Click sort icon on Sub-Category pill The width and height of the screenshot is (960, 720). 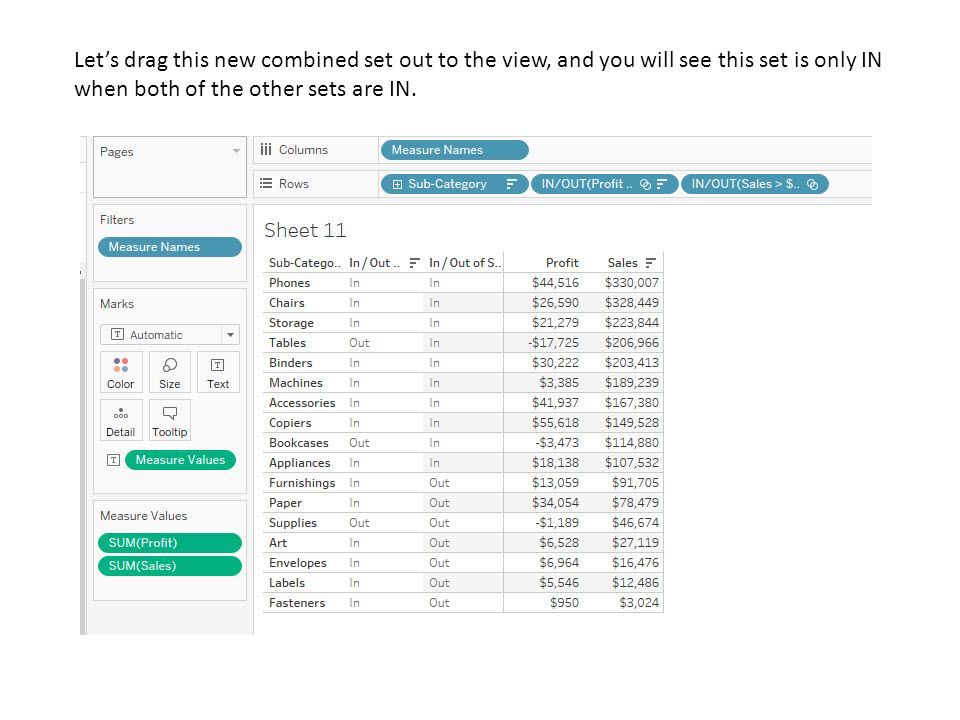pos(512,184)
